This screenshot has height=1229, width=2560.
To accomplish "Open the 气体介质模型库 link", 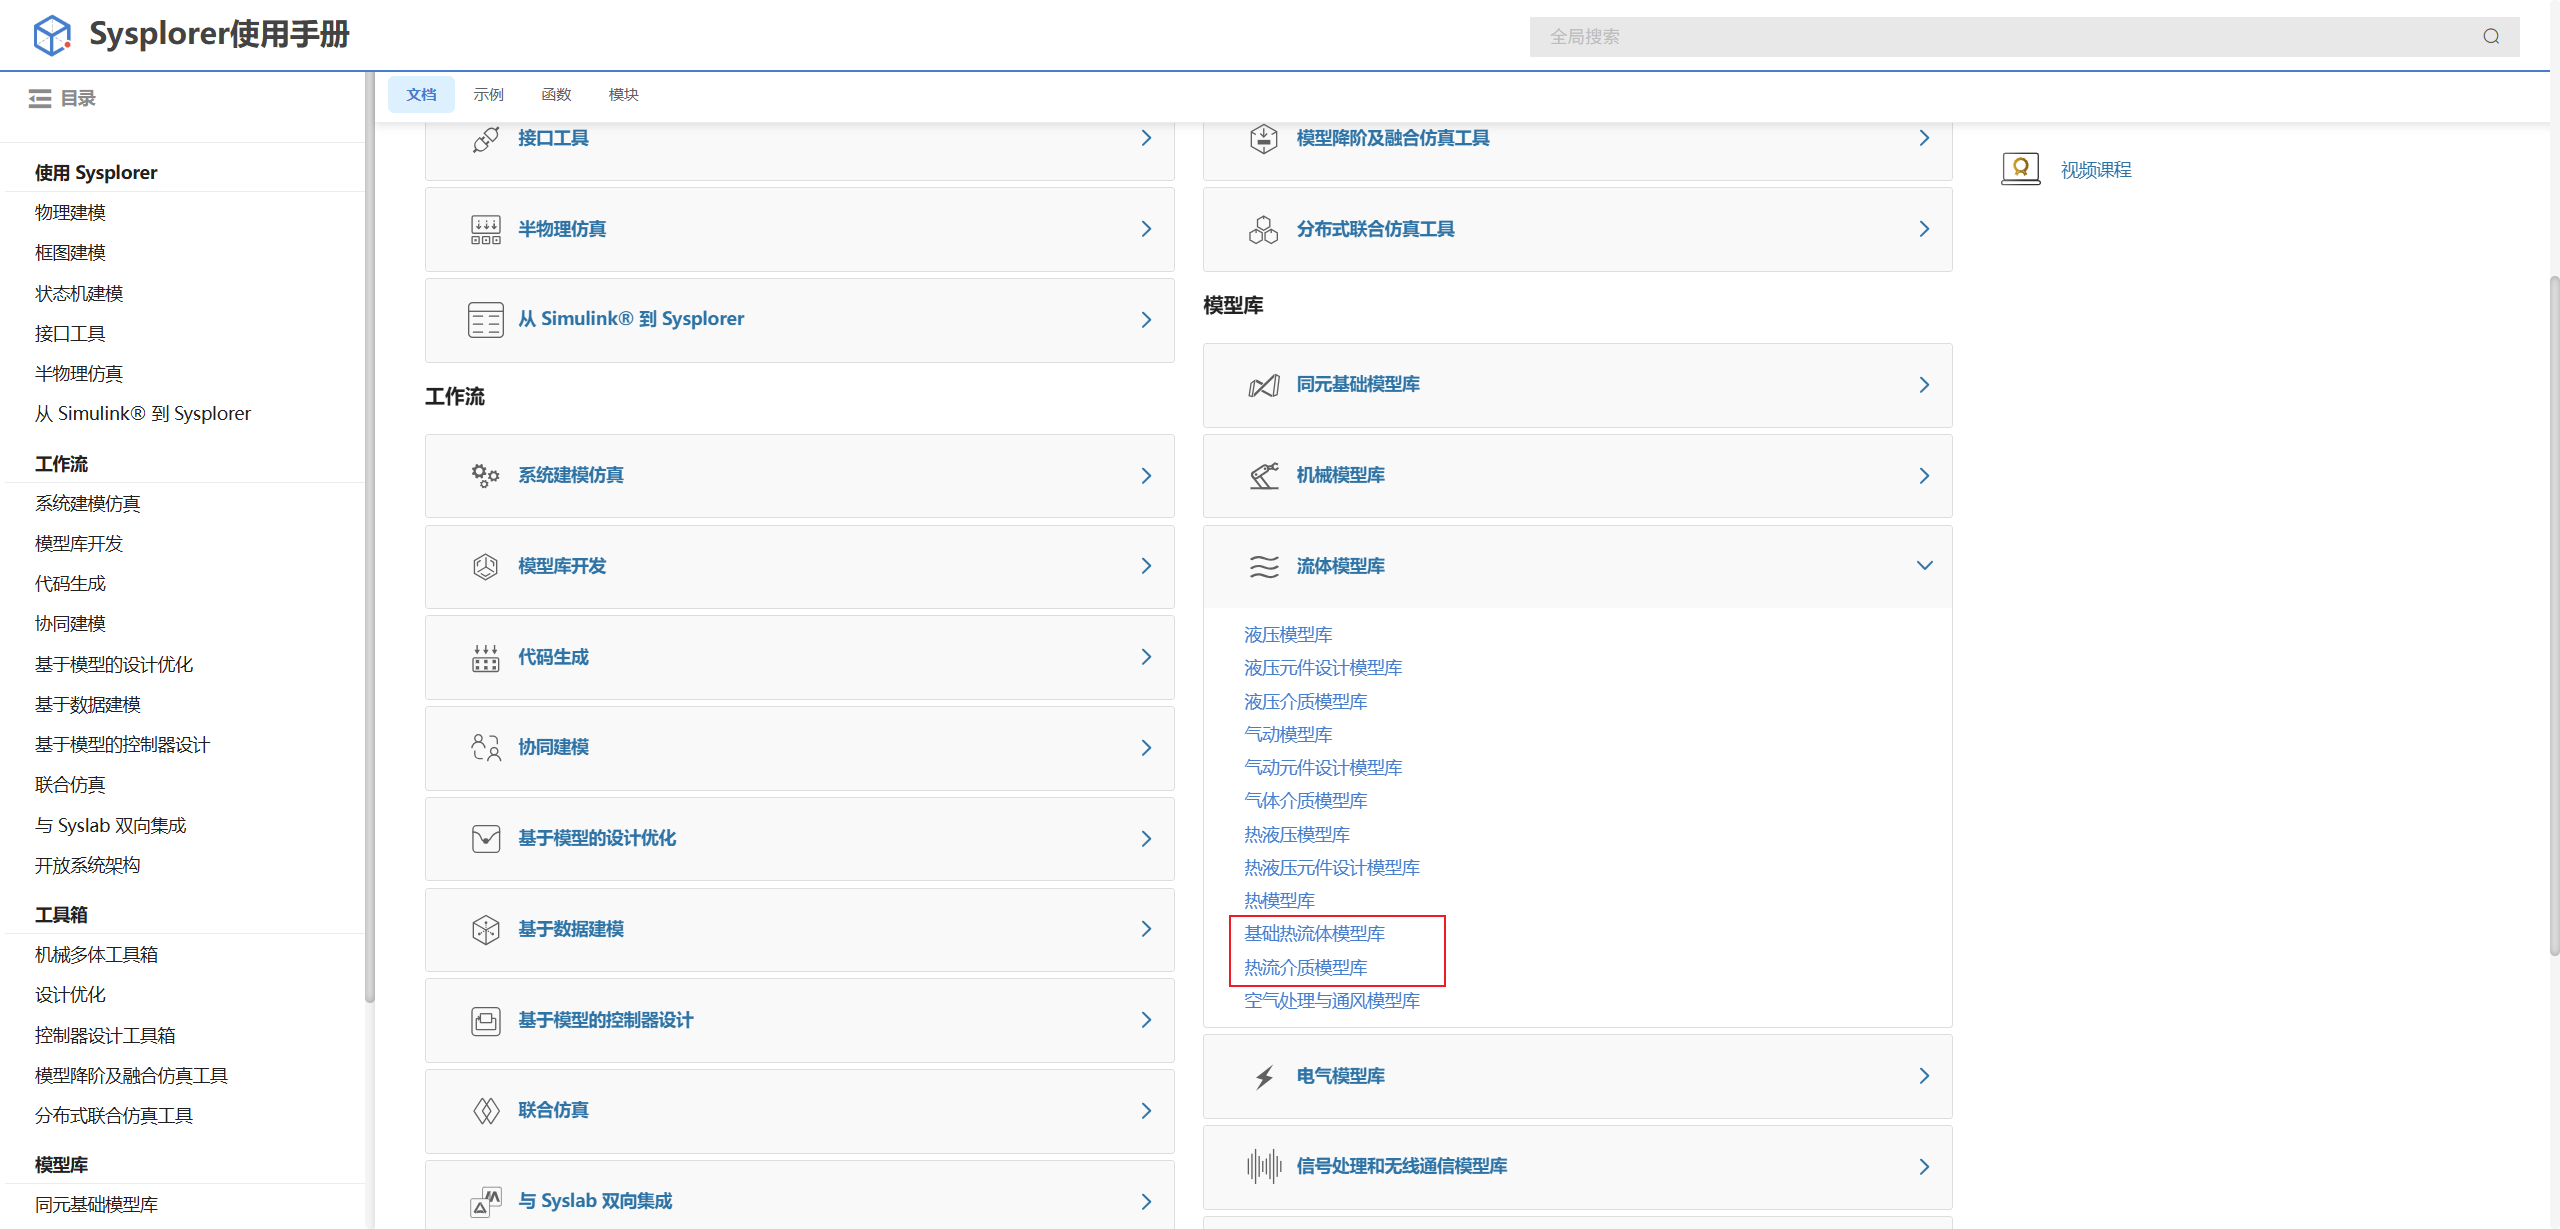I will pyautogui.click(x=1305, y=801).
